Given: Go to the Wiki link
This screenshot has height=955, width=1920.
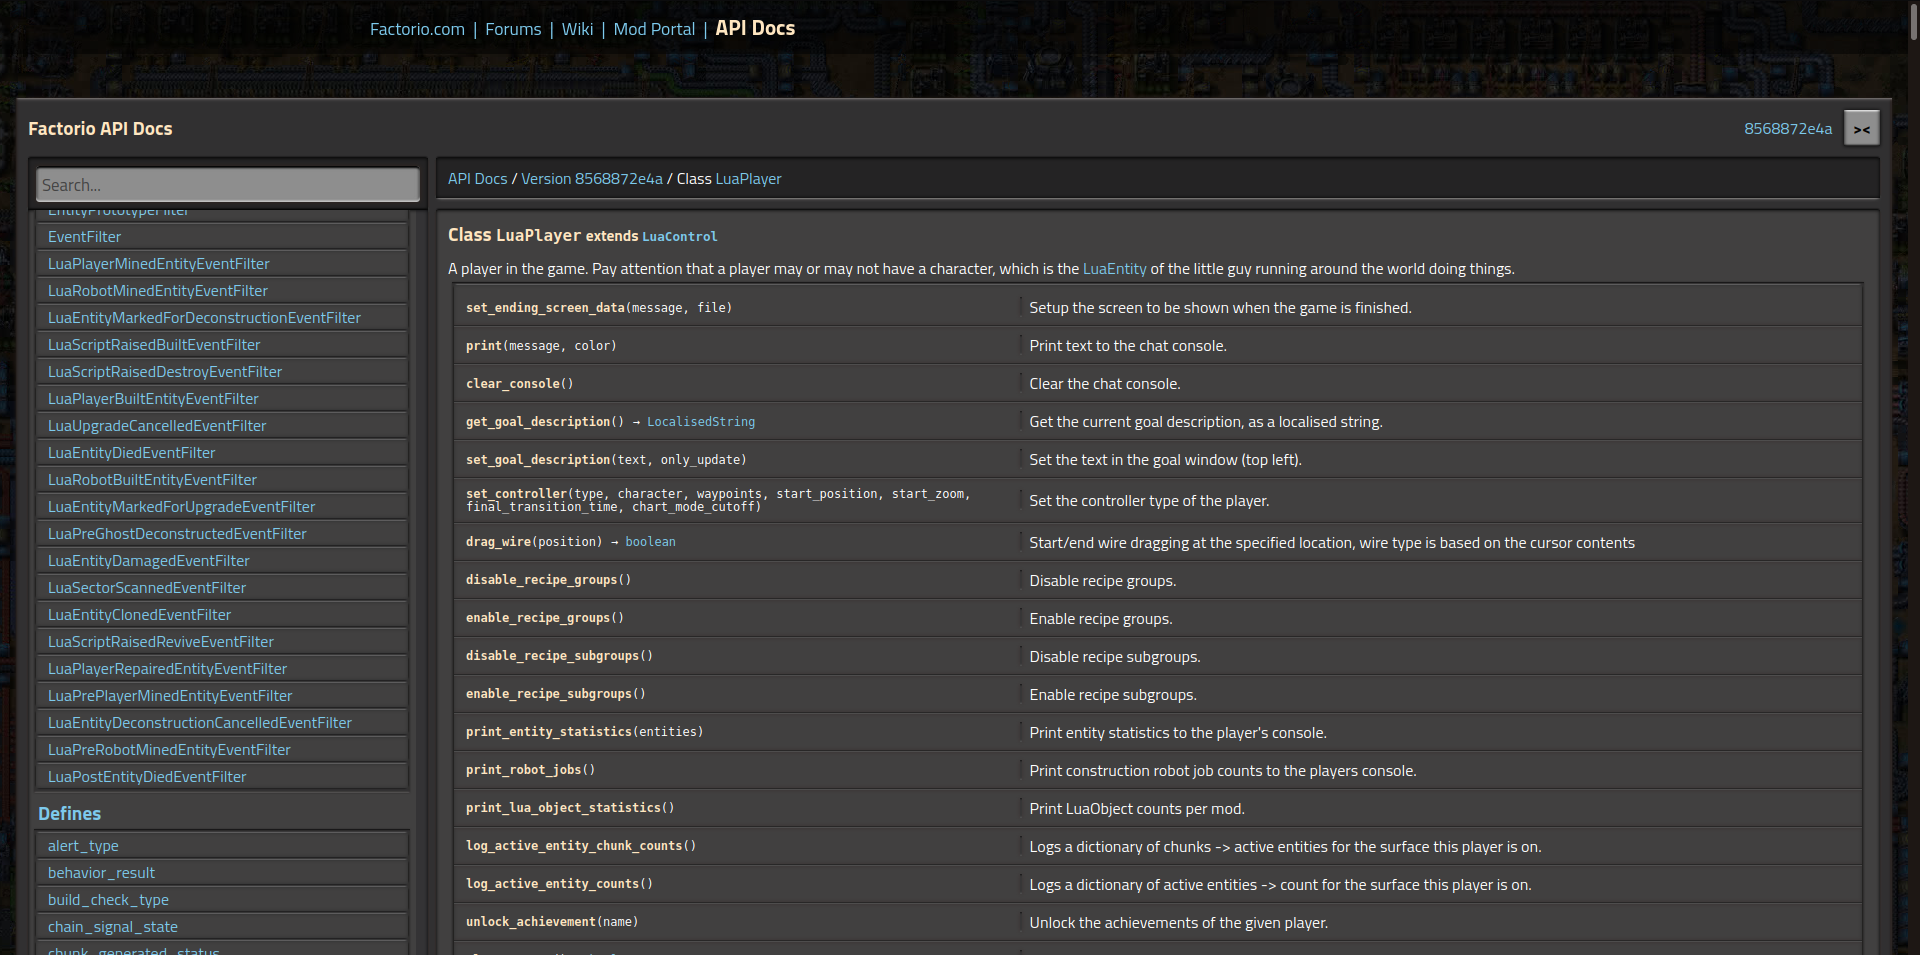Looking at the screenshot, I should tap(577, 30).
